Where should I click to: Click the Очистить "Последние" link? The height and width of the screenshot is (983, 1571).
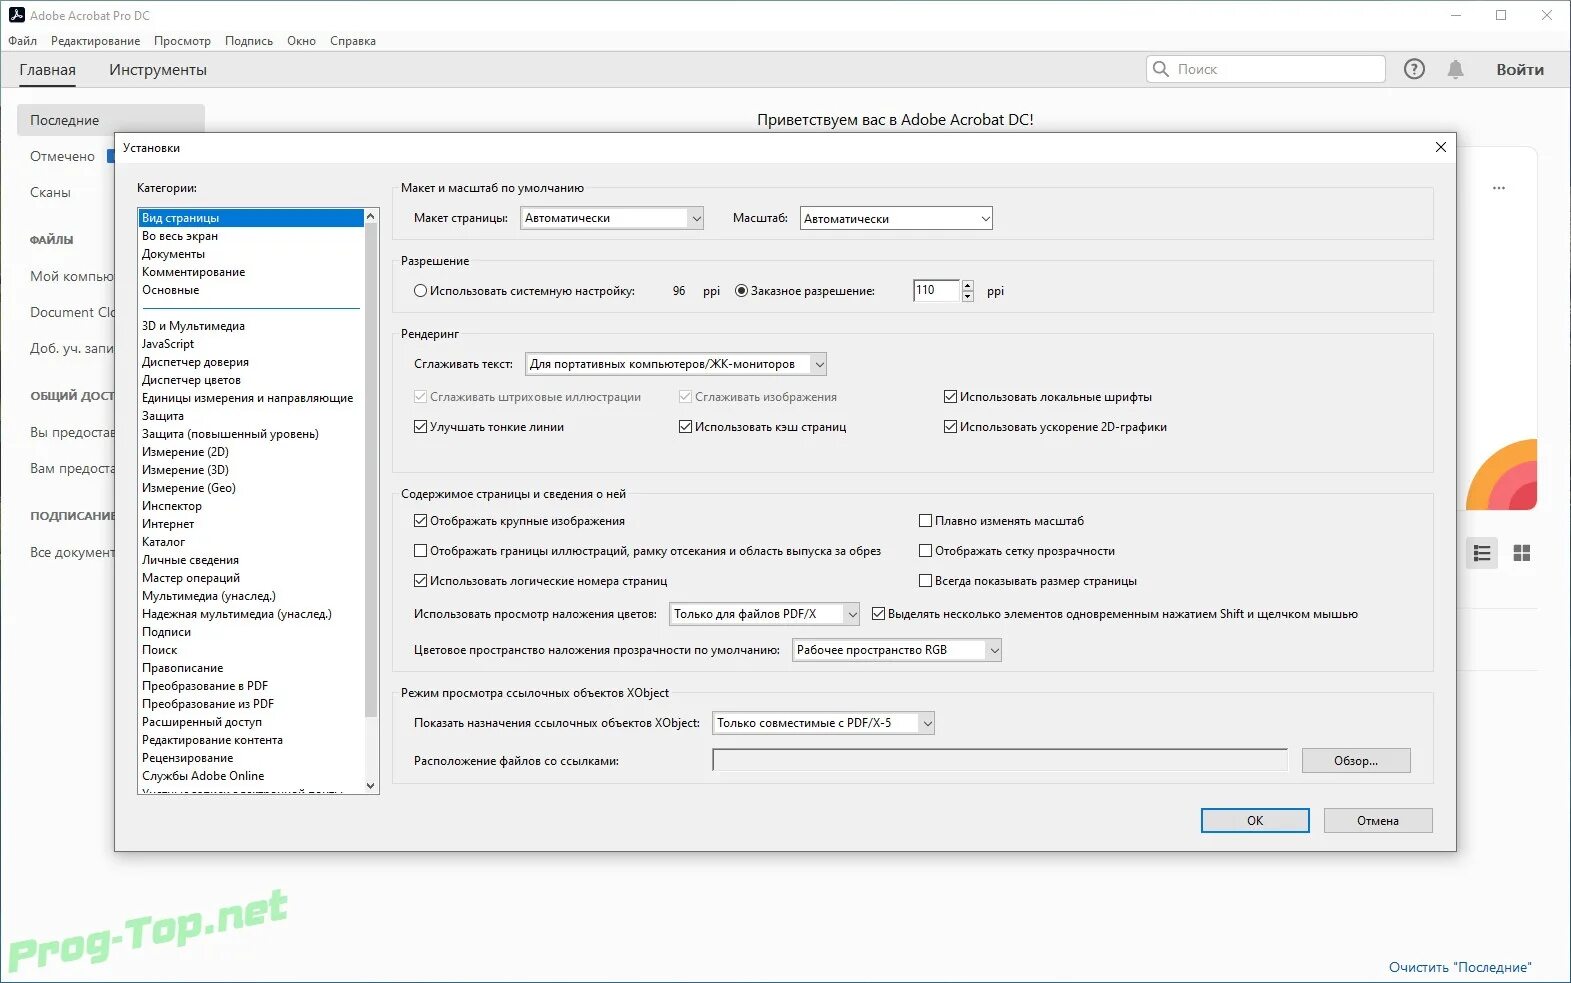(1460, 967)
